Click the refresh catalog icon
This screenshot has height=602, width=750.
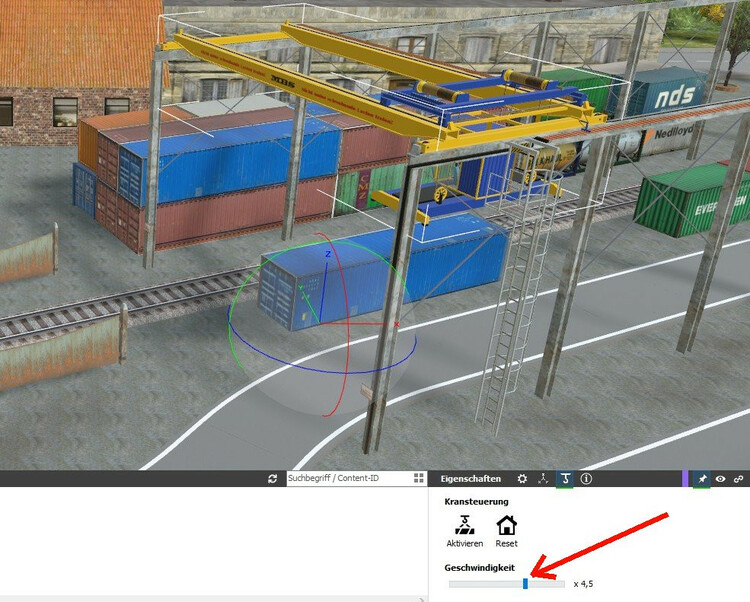[273, 479]
